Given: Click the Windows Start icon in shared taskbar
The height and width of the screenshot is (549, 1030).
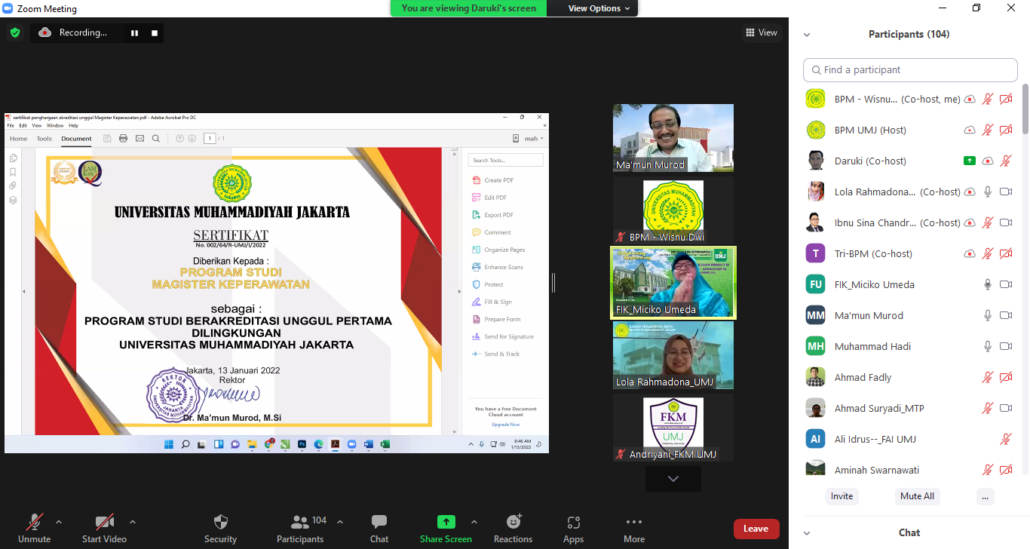Looking at the screenshot, I should coord(169,445).
